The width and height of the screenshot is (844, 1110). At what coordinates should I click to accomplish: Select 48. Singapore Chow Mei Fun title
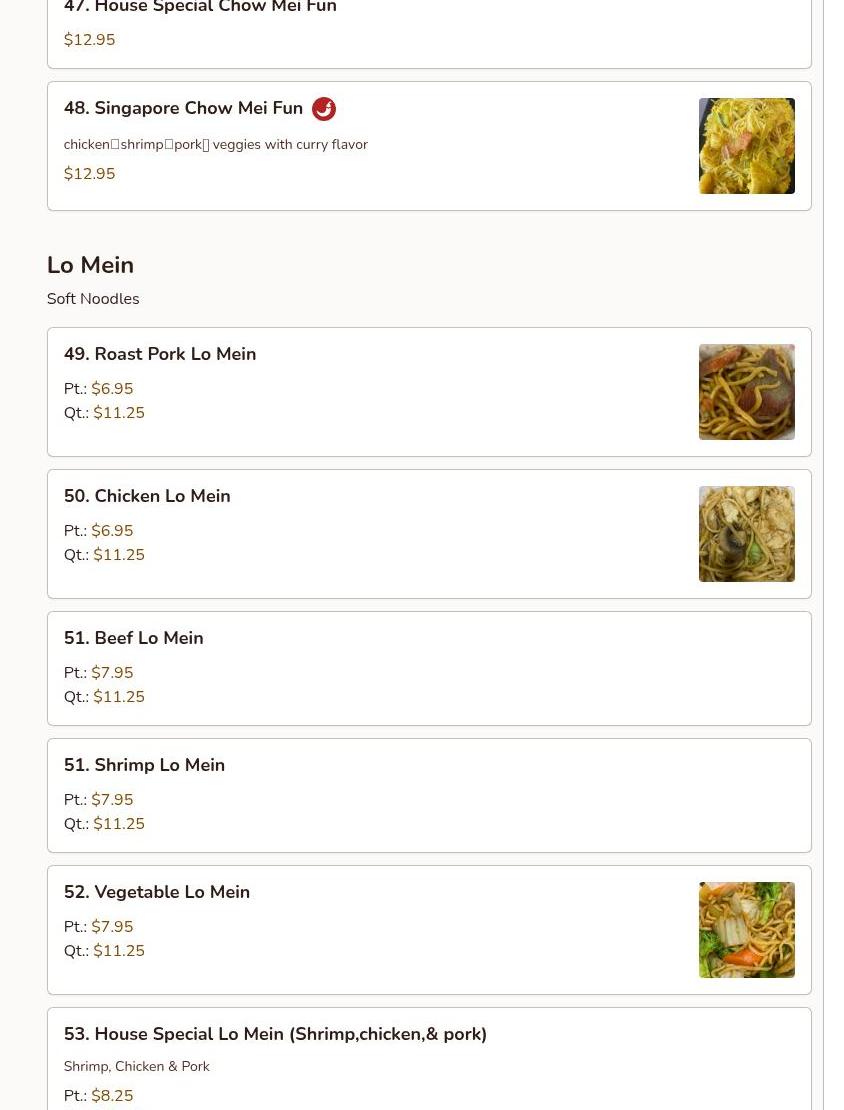183,108
